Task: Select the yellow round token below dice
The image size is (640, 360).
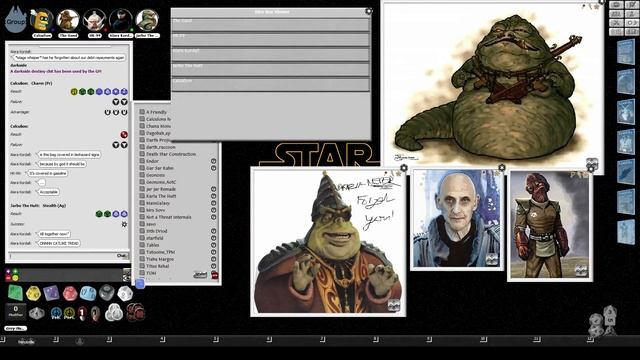Action: click(x=69, y=313)
